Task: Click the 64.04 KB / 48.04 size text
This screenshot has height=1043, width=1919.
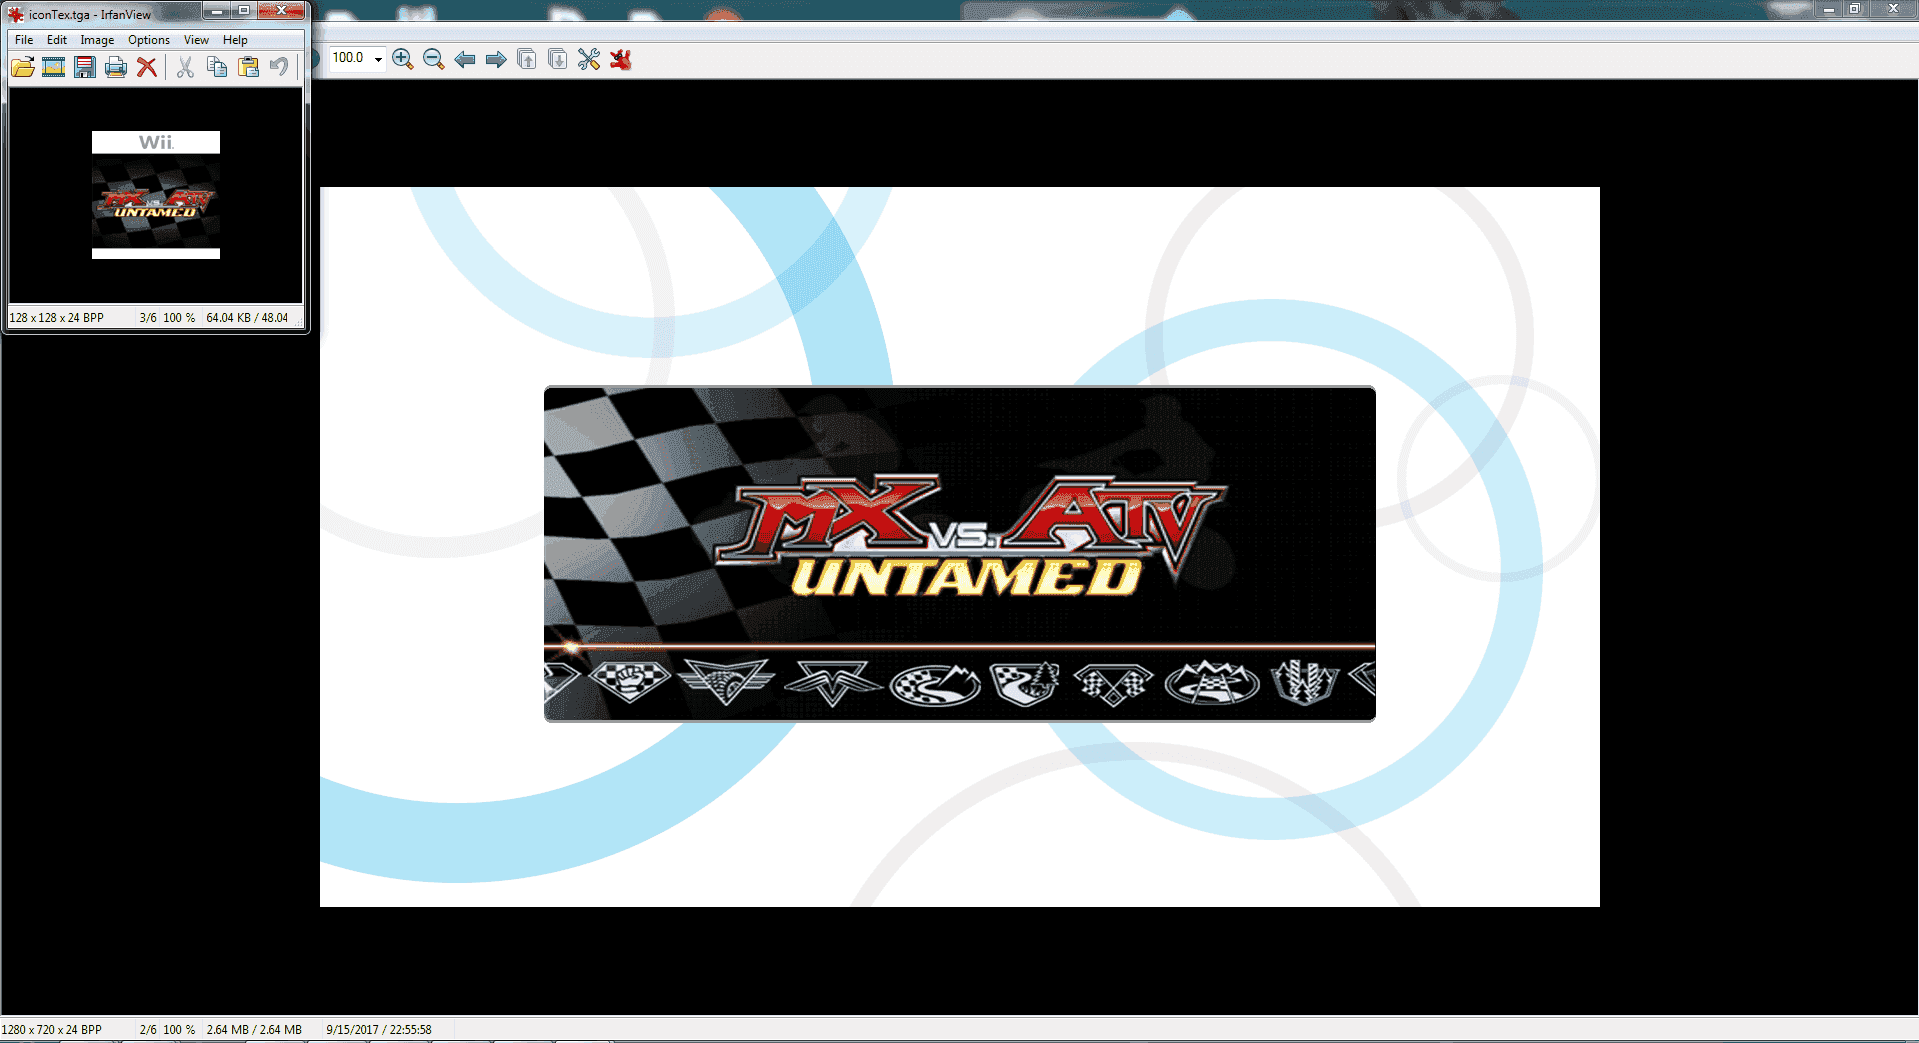Action: [x=247, y=318]
